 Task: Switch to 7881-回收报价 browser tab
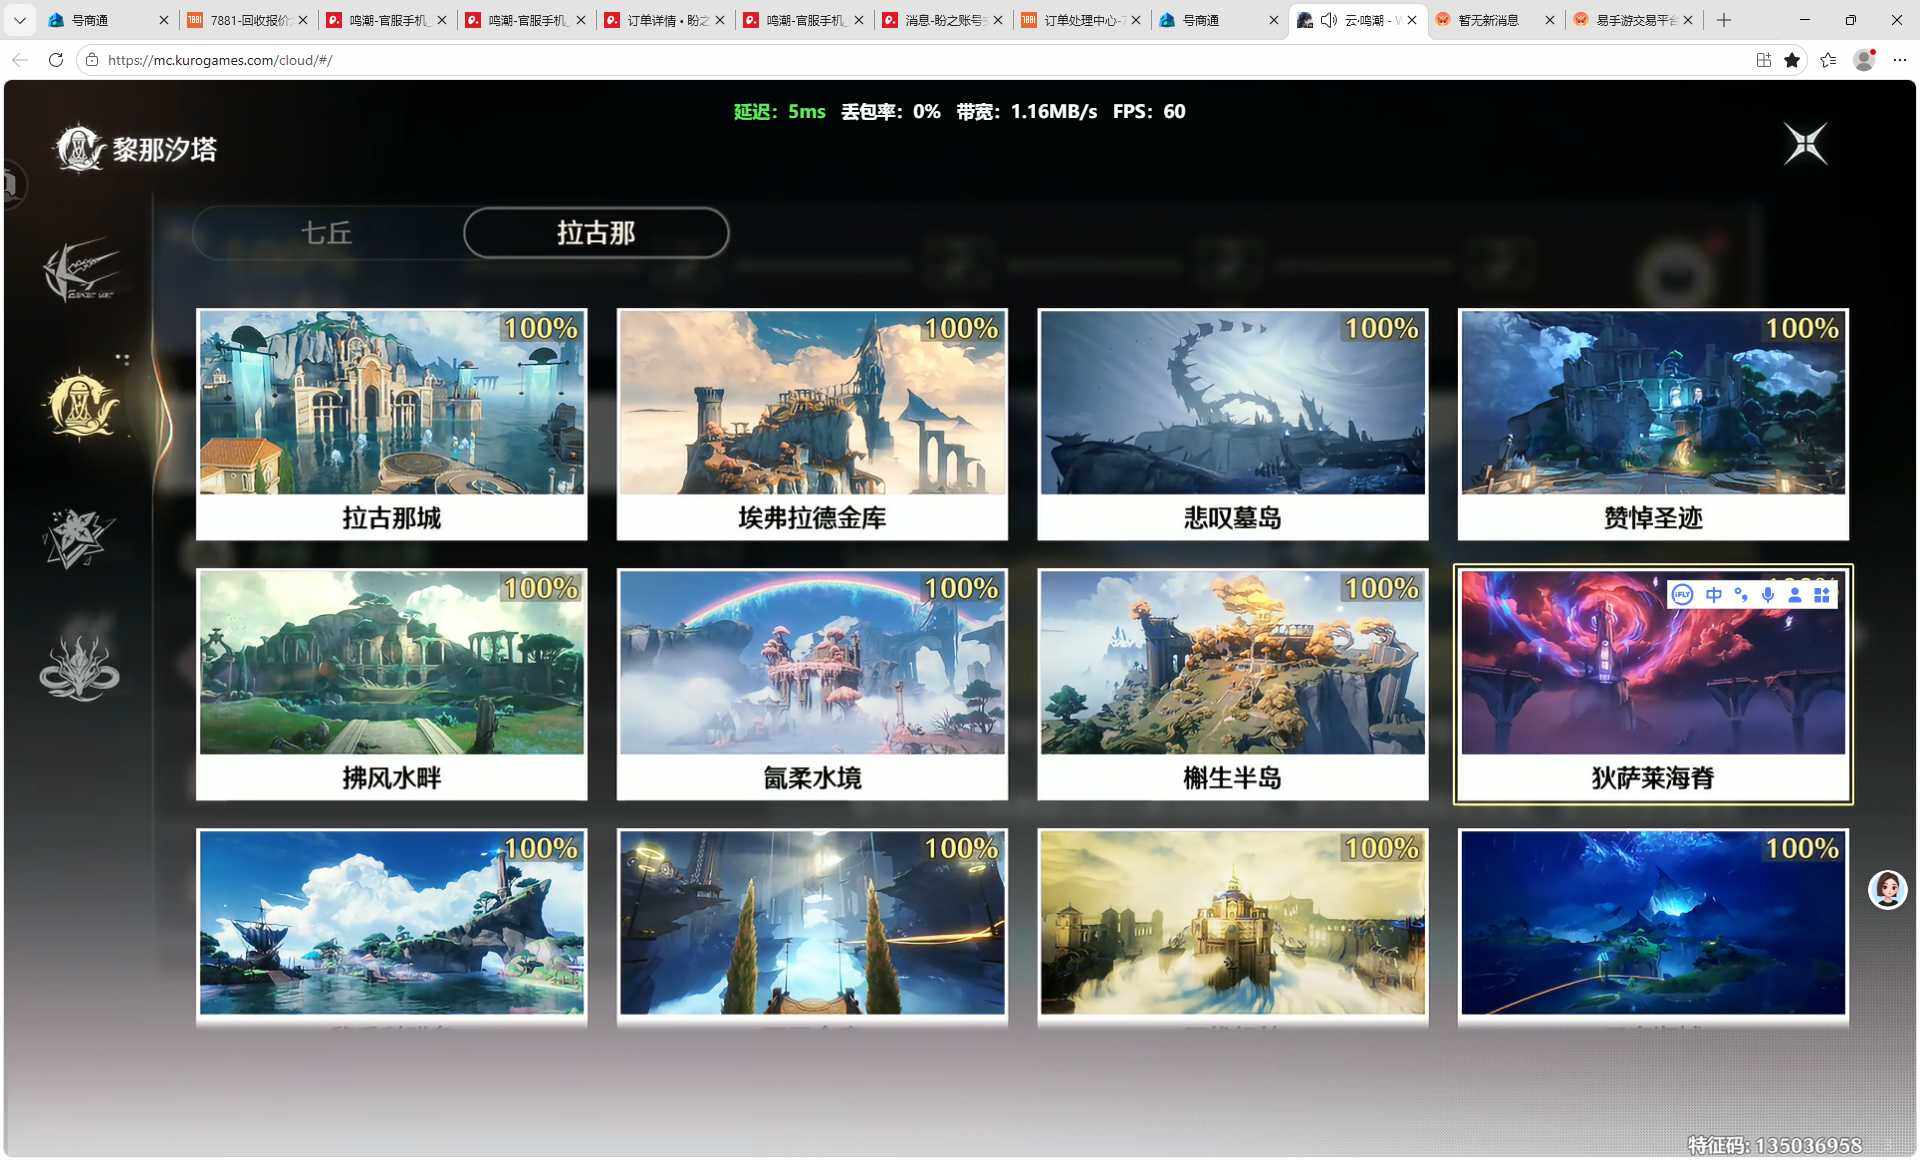(x=248, y=20)
